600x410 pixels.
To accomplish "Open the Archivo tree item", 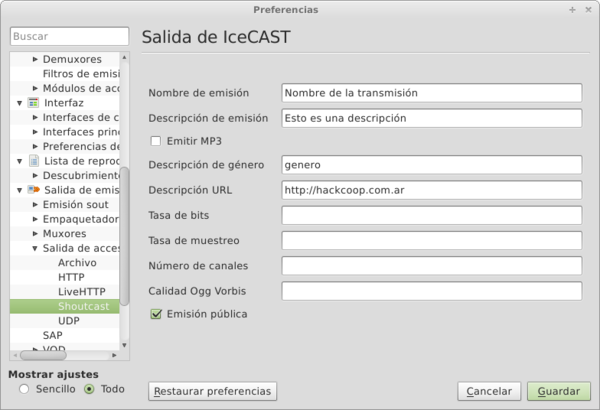I will pos(77,263).
